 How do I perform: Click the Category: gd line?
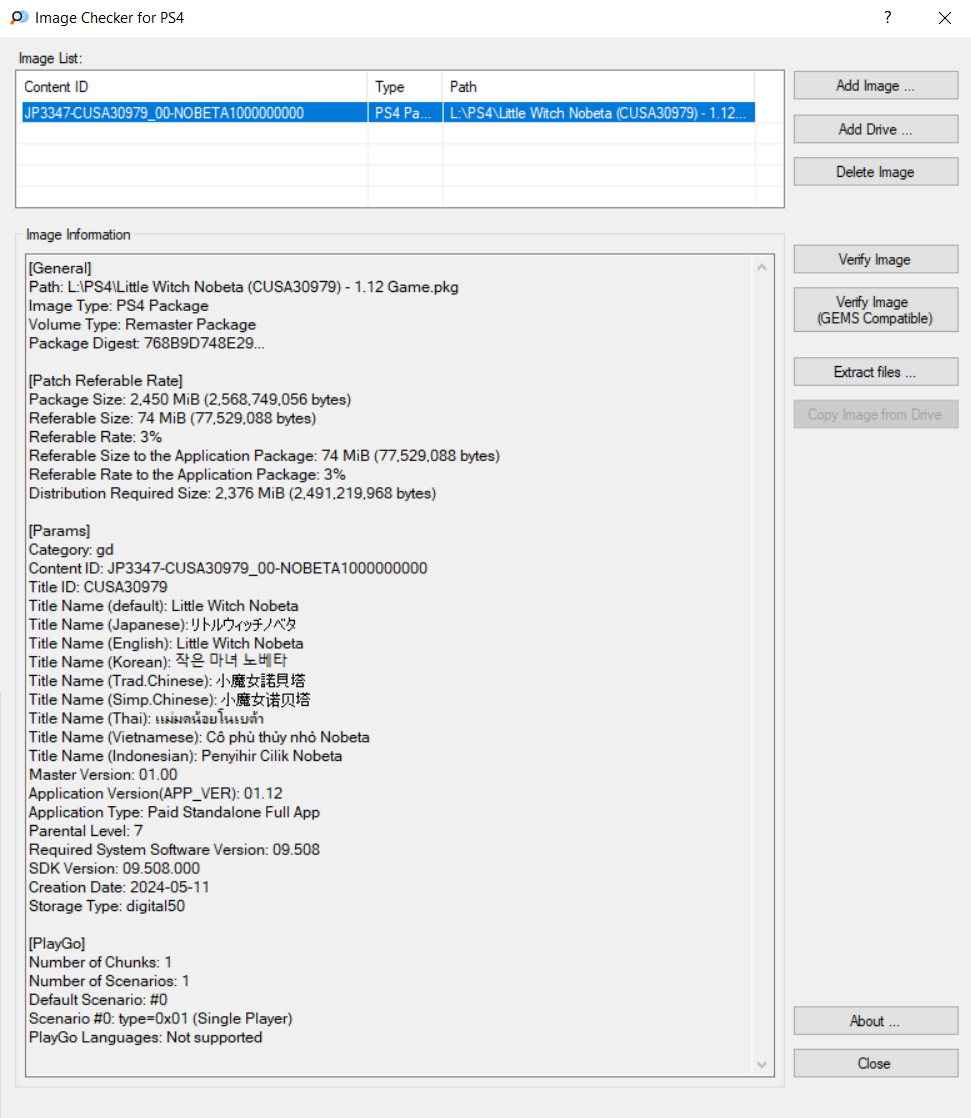pyautogui.click(x=71, y=550)
